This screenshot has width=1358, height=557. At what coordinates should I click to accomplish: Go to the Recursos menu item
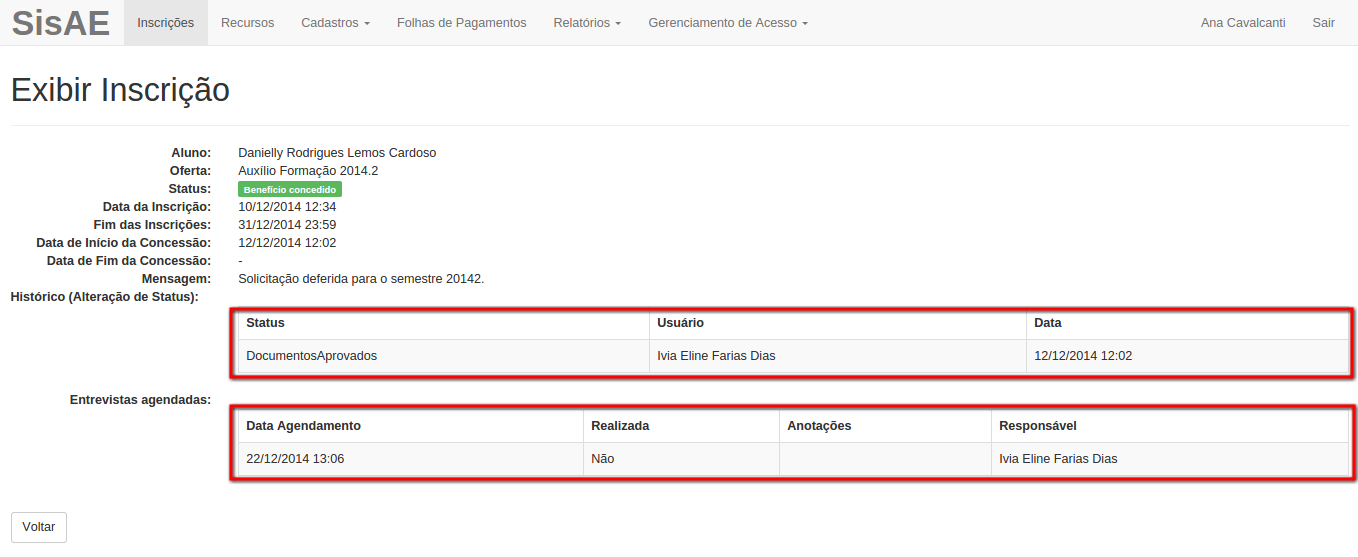247,22
